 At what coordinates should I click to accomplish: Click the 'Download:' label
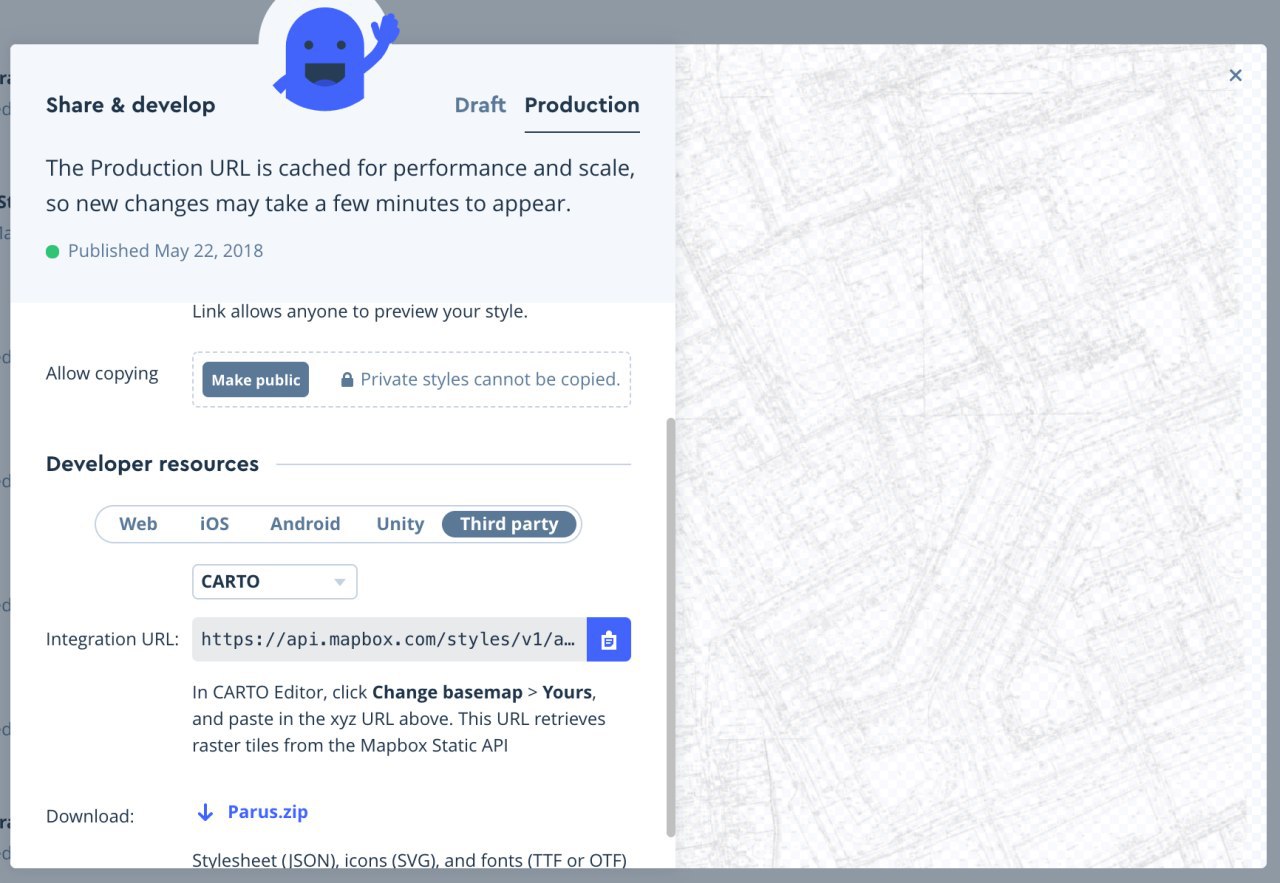click(x=90, y=816)
